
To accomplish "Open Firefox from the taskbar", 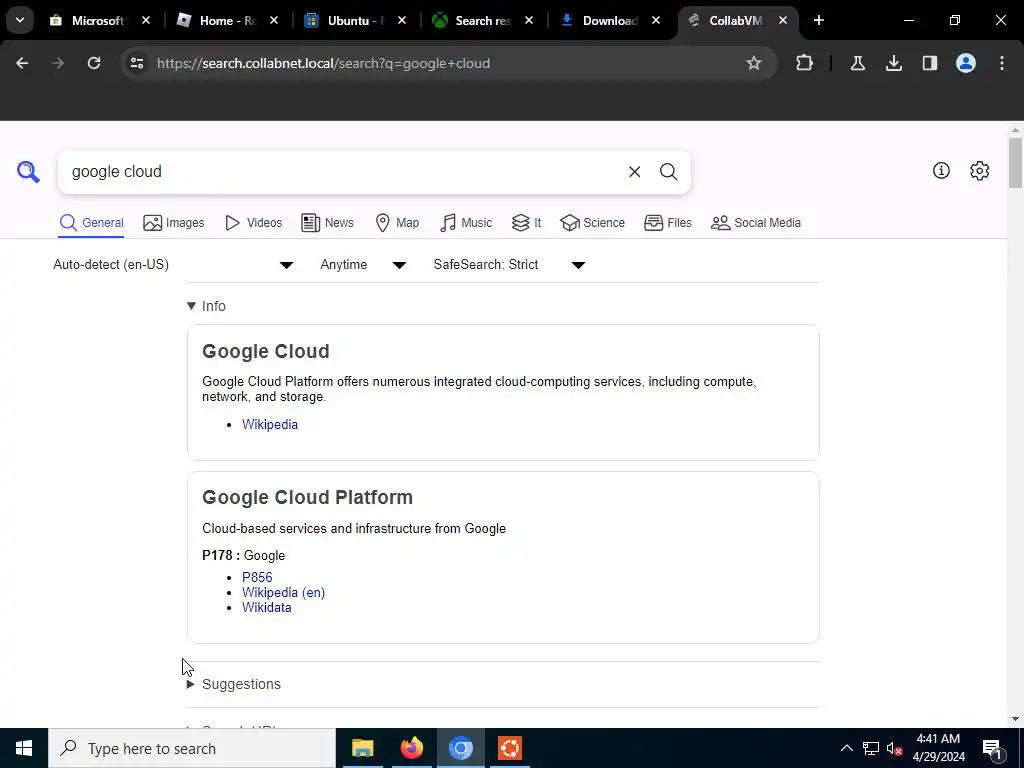I will pos(411,748).
